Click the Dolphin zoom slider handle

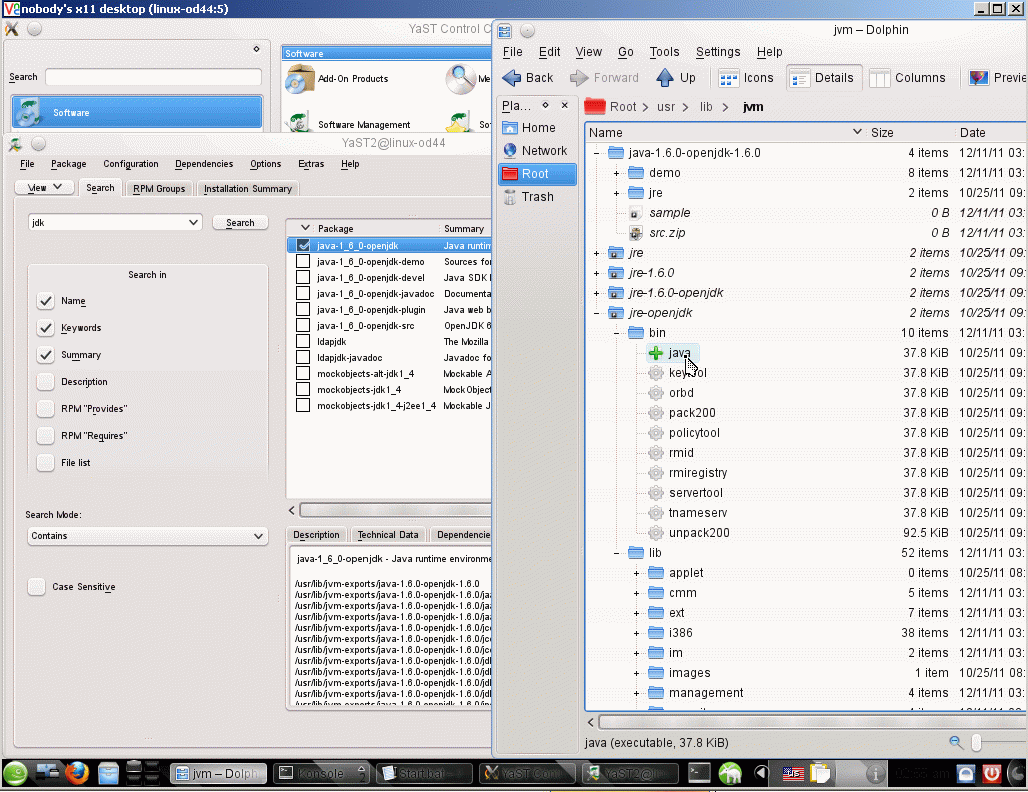tap(976, 742)
